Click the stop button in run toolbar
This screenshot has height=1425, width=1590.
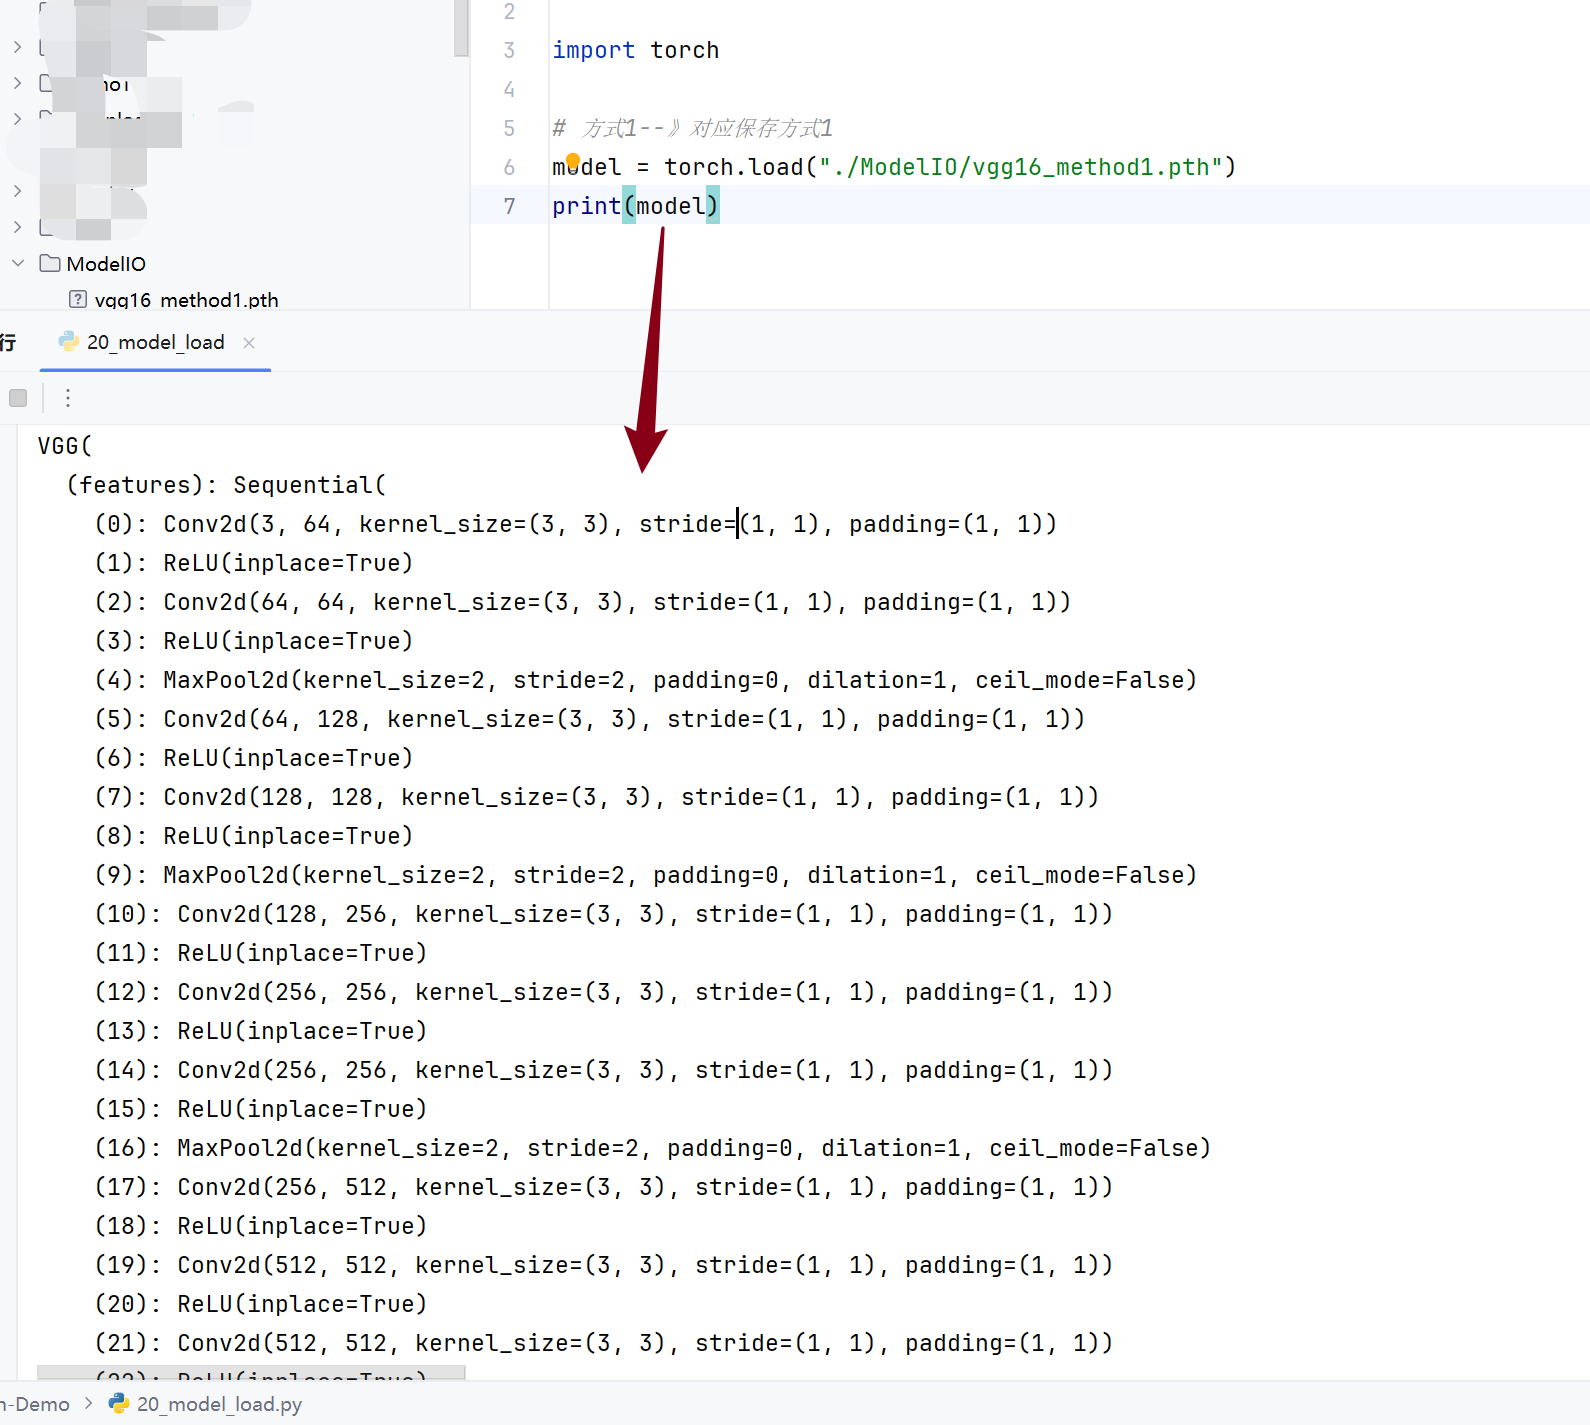point(18,398)
